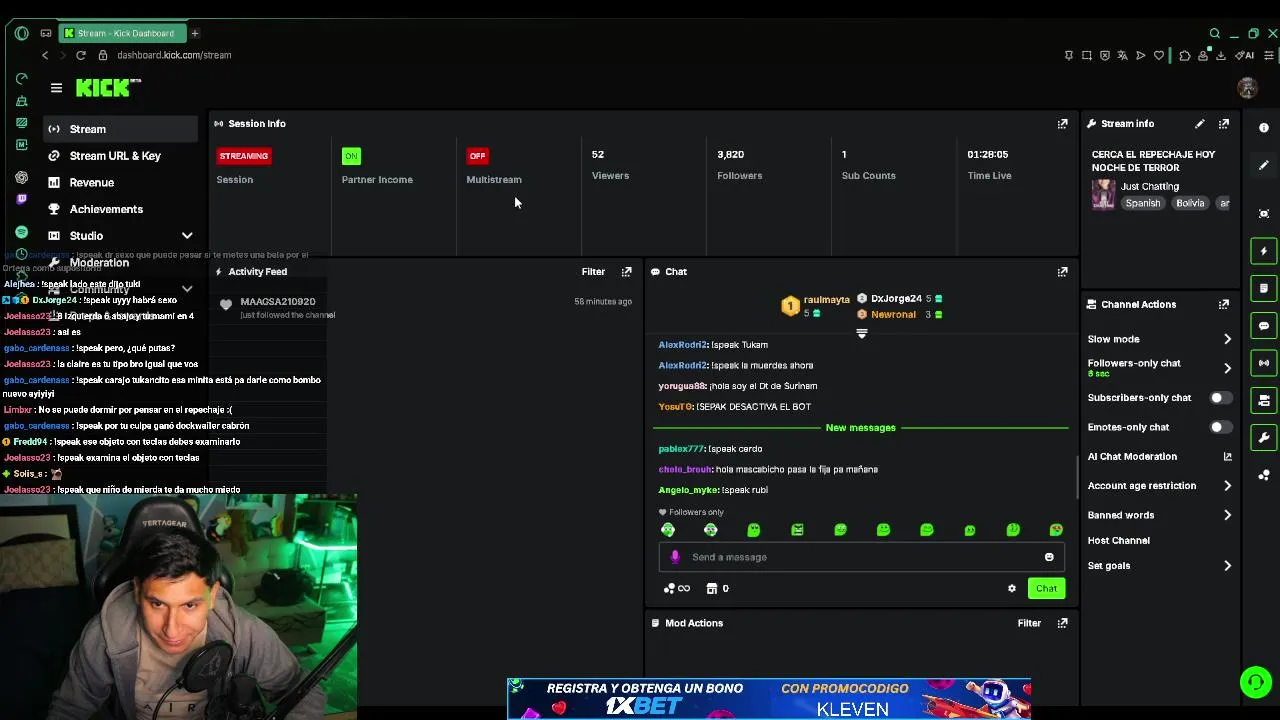The height and width of the screenshot is (720, 1280).
Task: Open the green support bubble button
Action: point(1254,682)
